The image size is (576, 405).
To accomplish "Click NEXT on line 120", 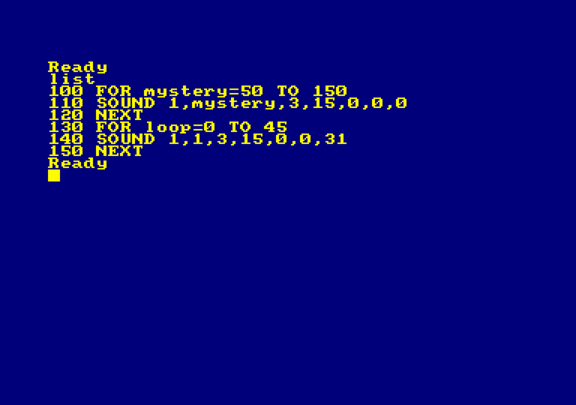I will 119,115.
